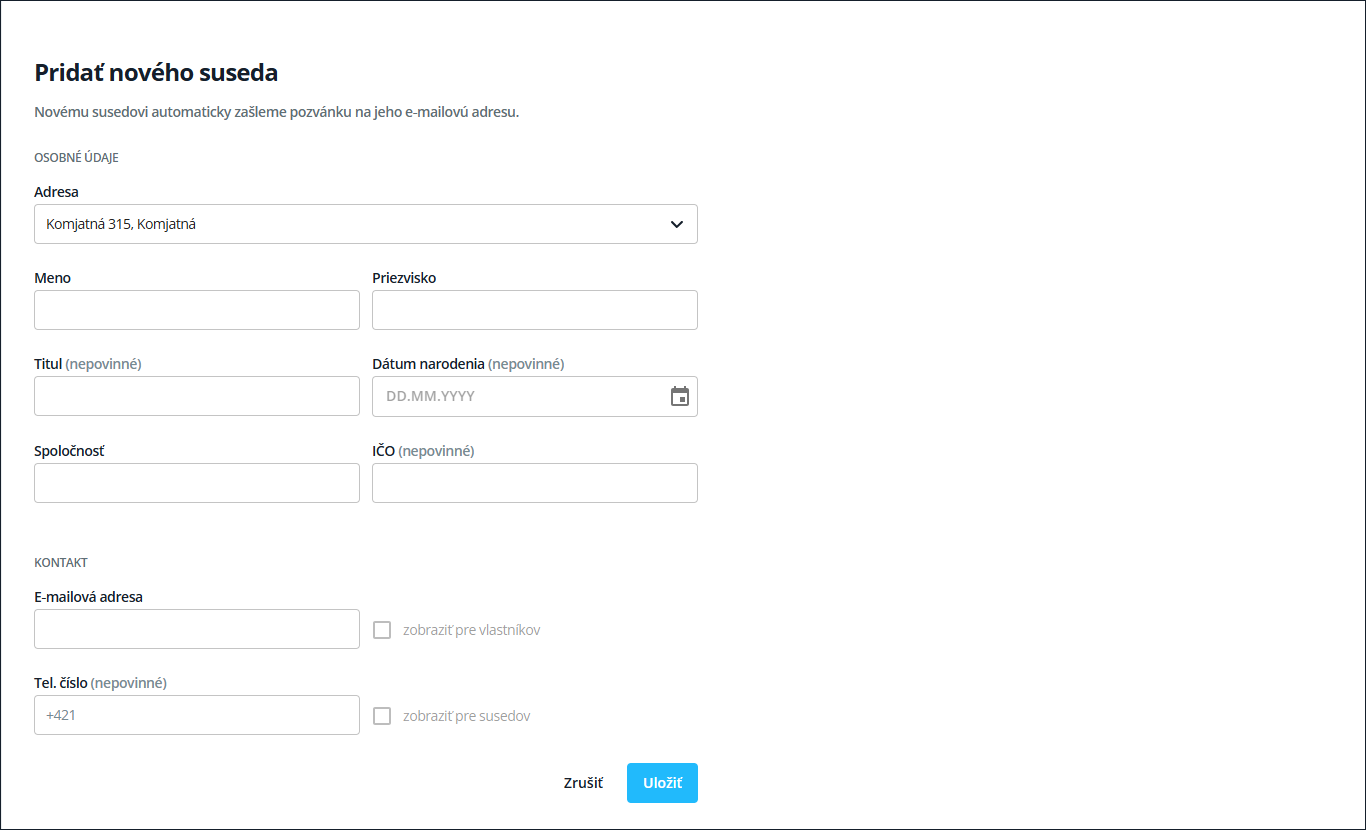Image resolution: width=1366 pixels, height=830 pixels.
Task: Select the Titul optional input field
Action: [197, 396]
